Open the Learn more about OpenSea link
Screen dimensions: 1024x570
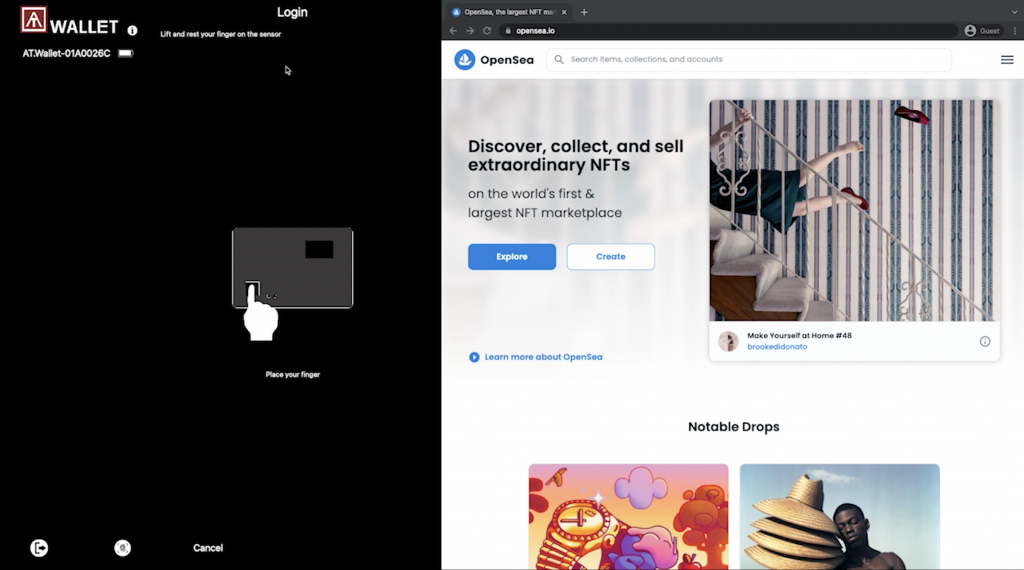(x=543, y=357)
